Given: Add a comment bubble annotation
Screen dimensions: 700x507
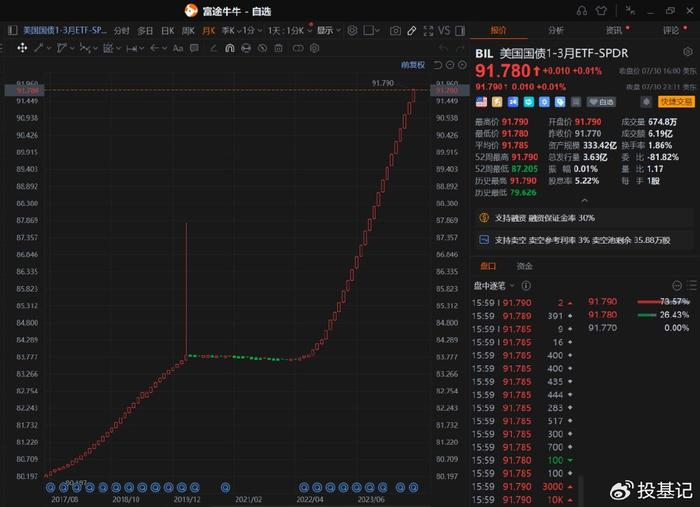Looking at the screenshot, I should pyautogui.click(x=194, y=48).
